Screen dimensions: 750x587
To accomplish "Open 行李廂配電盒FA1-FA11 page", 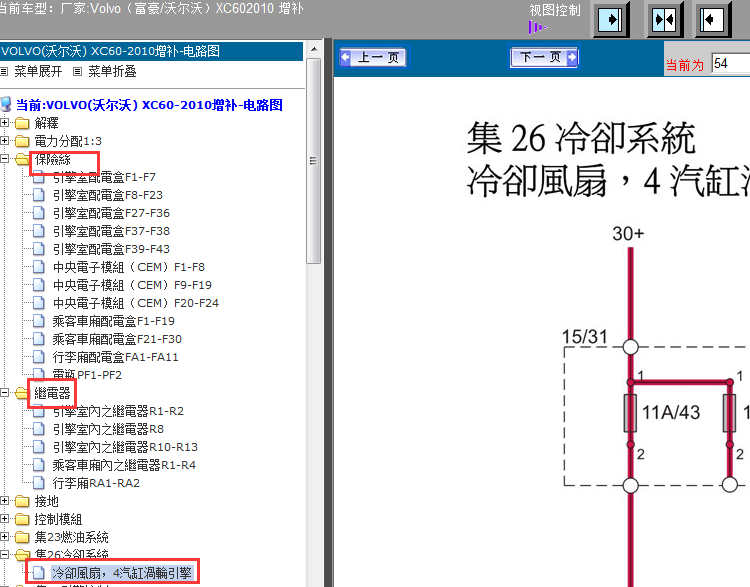I will [115, 357].
